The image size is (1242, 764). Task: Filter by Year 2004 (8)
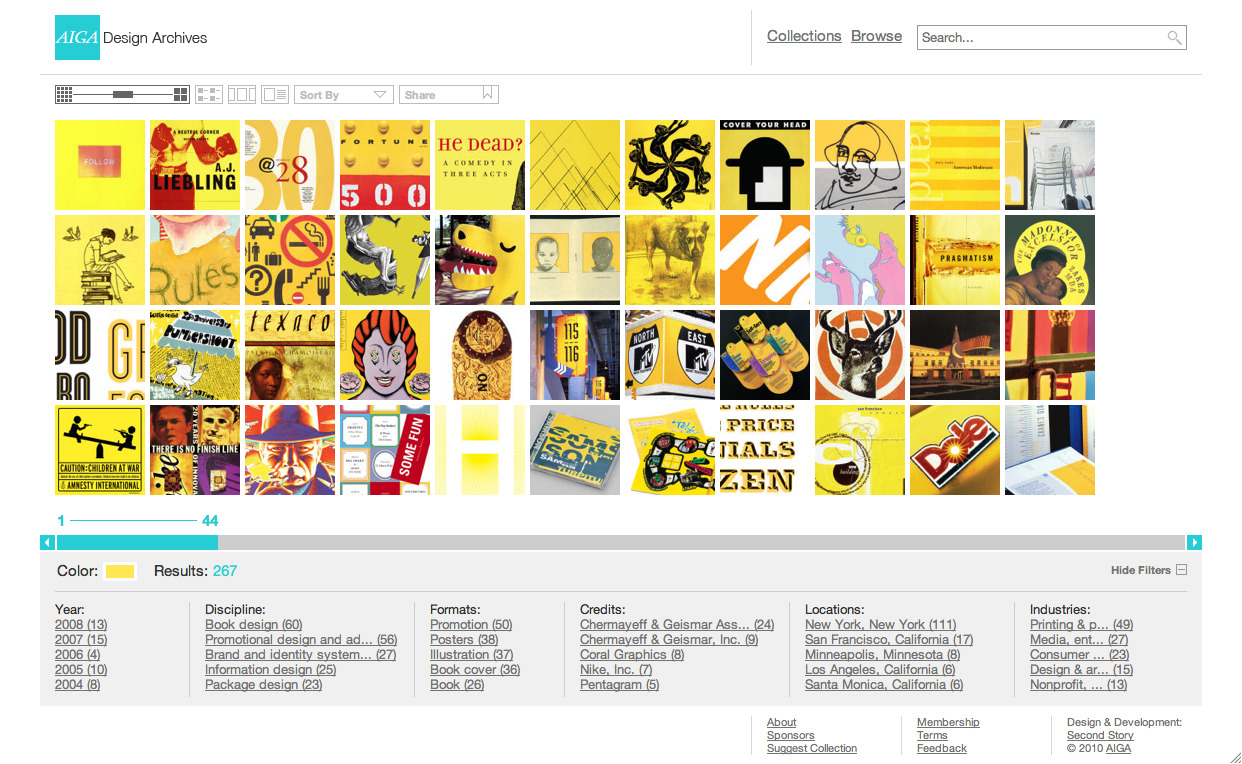coord(78,685)
